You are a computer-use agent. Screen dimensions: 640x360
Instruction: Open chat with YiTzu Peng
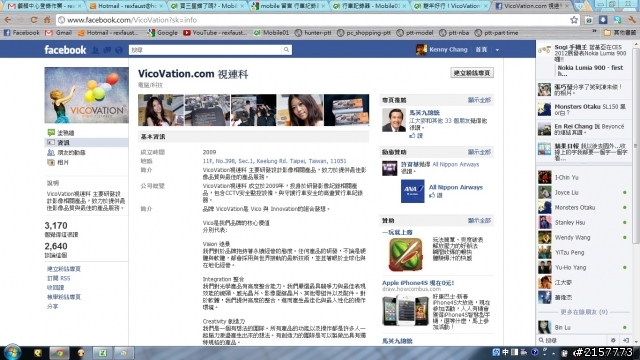point(584,253)
